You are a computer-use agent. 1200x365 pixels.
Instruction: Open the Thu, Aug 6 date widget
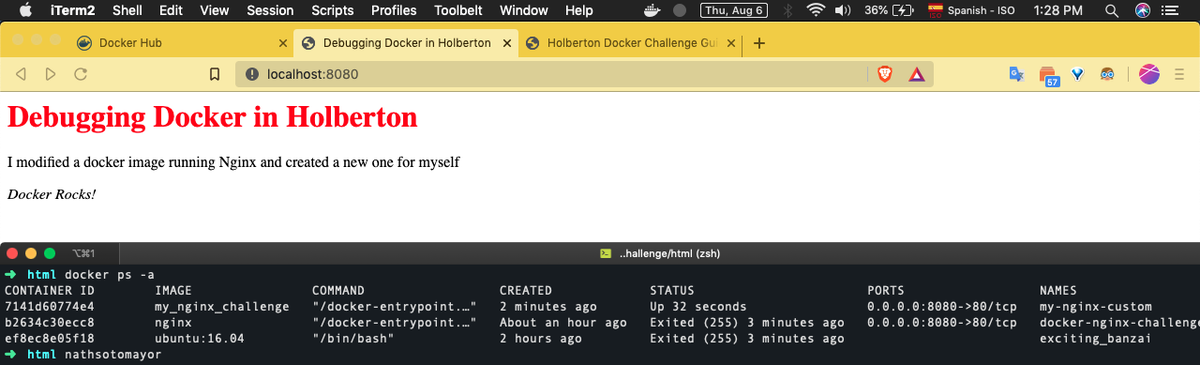pyautogui.click(x=734, y=11)
